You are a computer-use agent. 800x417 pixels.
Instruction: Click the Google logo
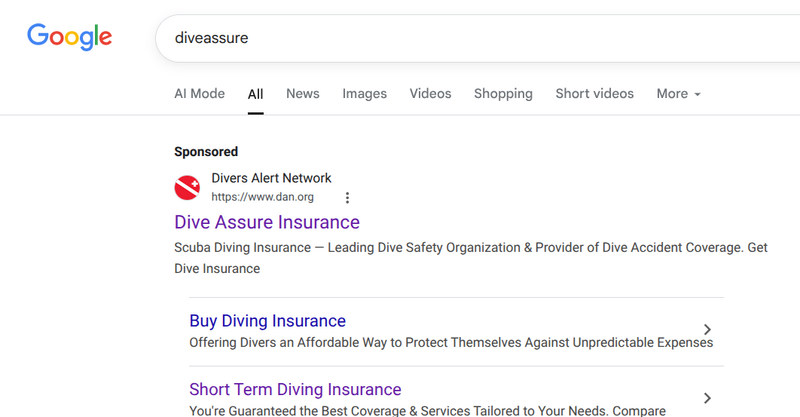69,37
